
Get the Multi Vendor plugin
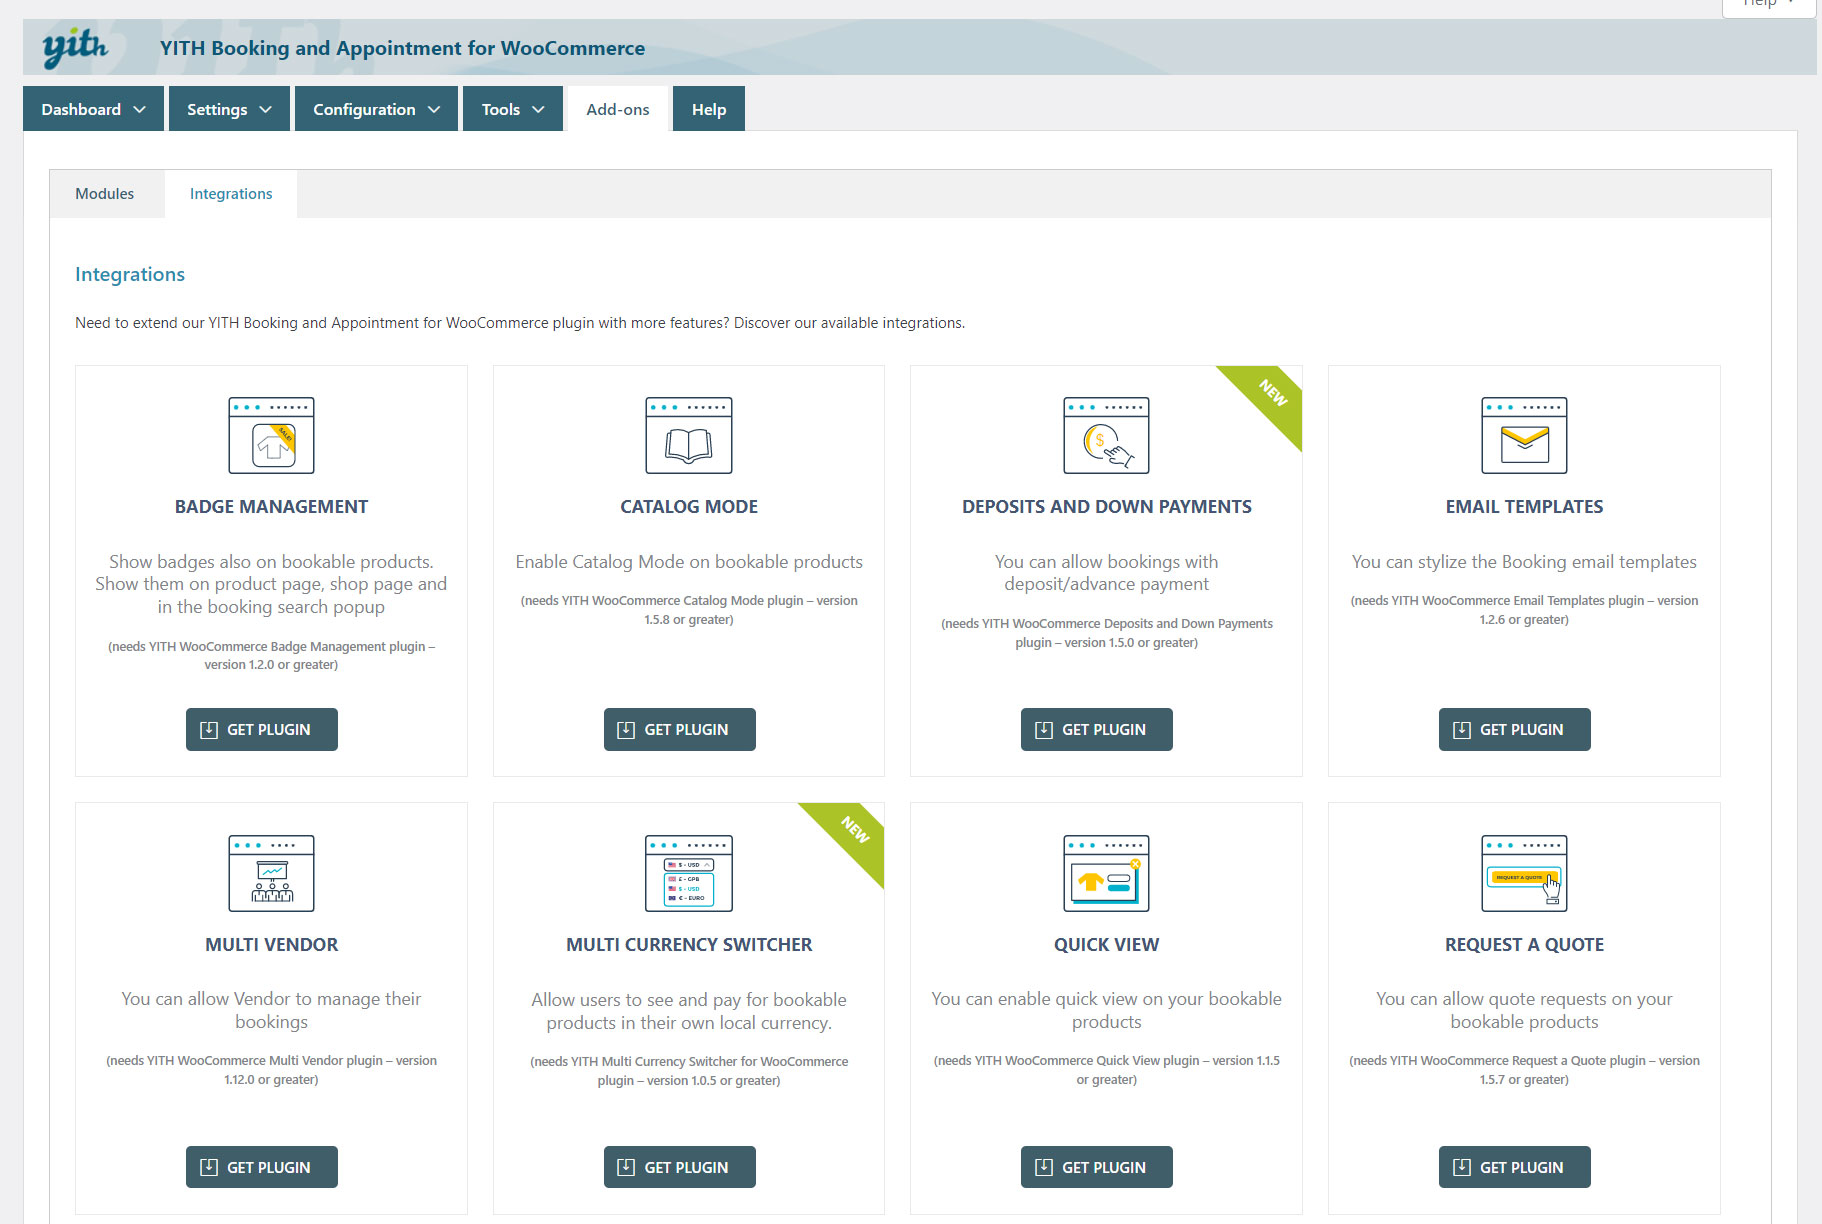point(262,1167)
